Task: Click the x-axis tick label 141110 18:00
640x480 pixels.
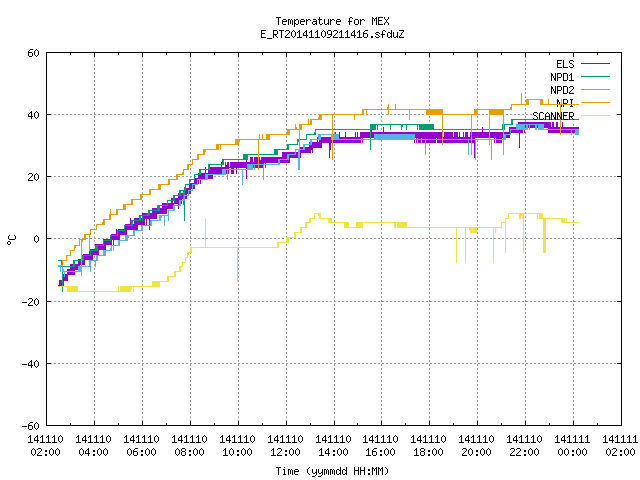Action: [x=428, y=446]
